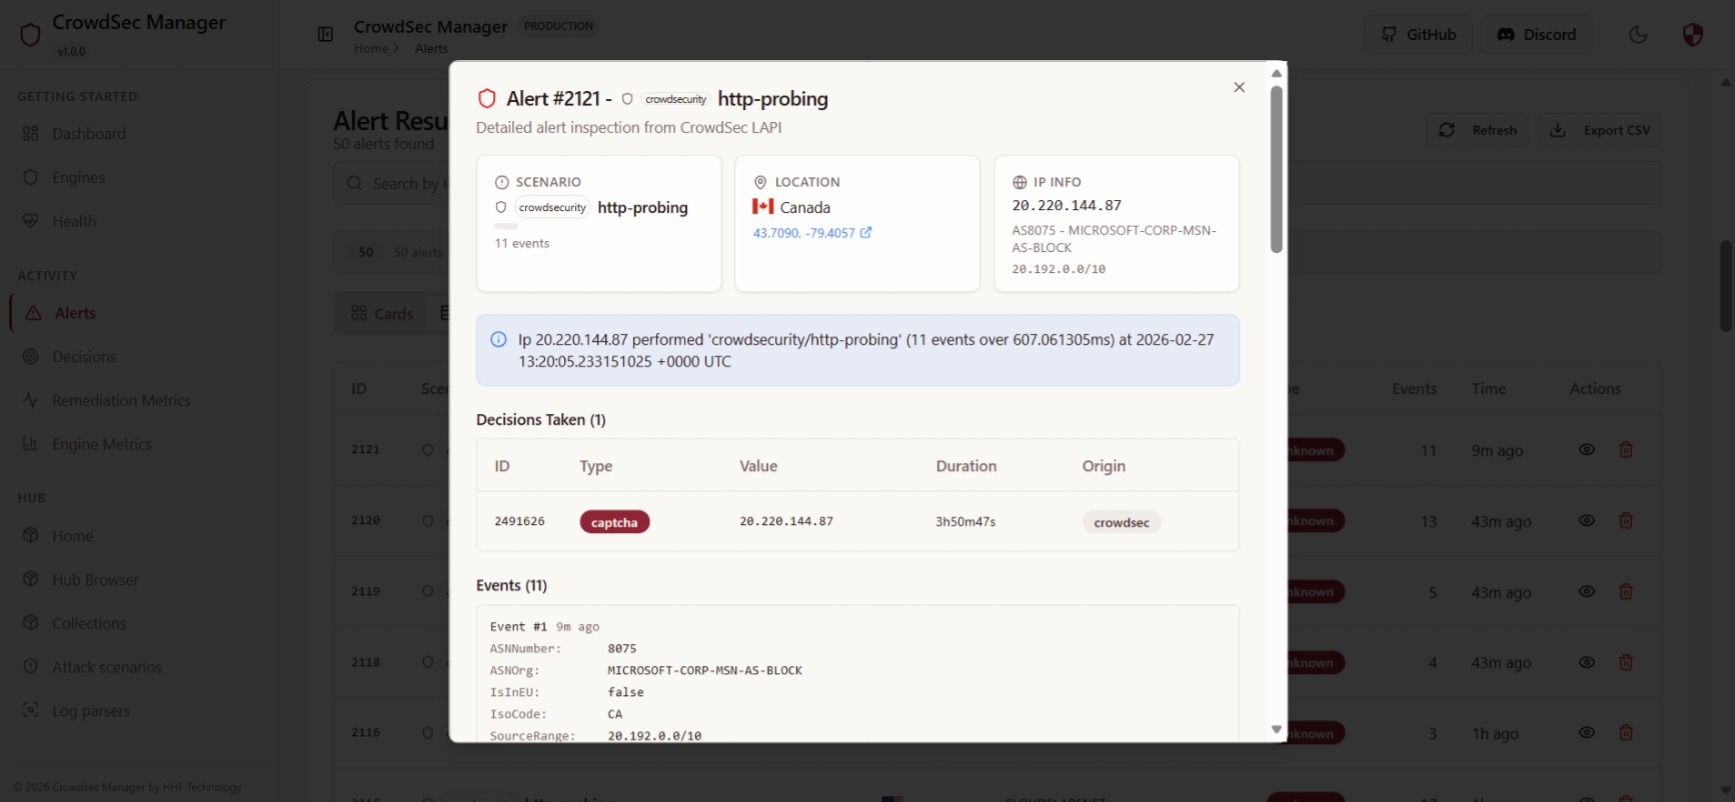The width and height of the screenshot is (1735, 802).
Task: Switch to the Cards view tab
Action: click(x=382, y=313)
